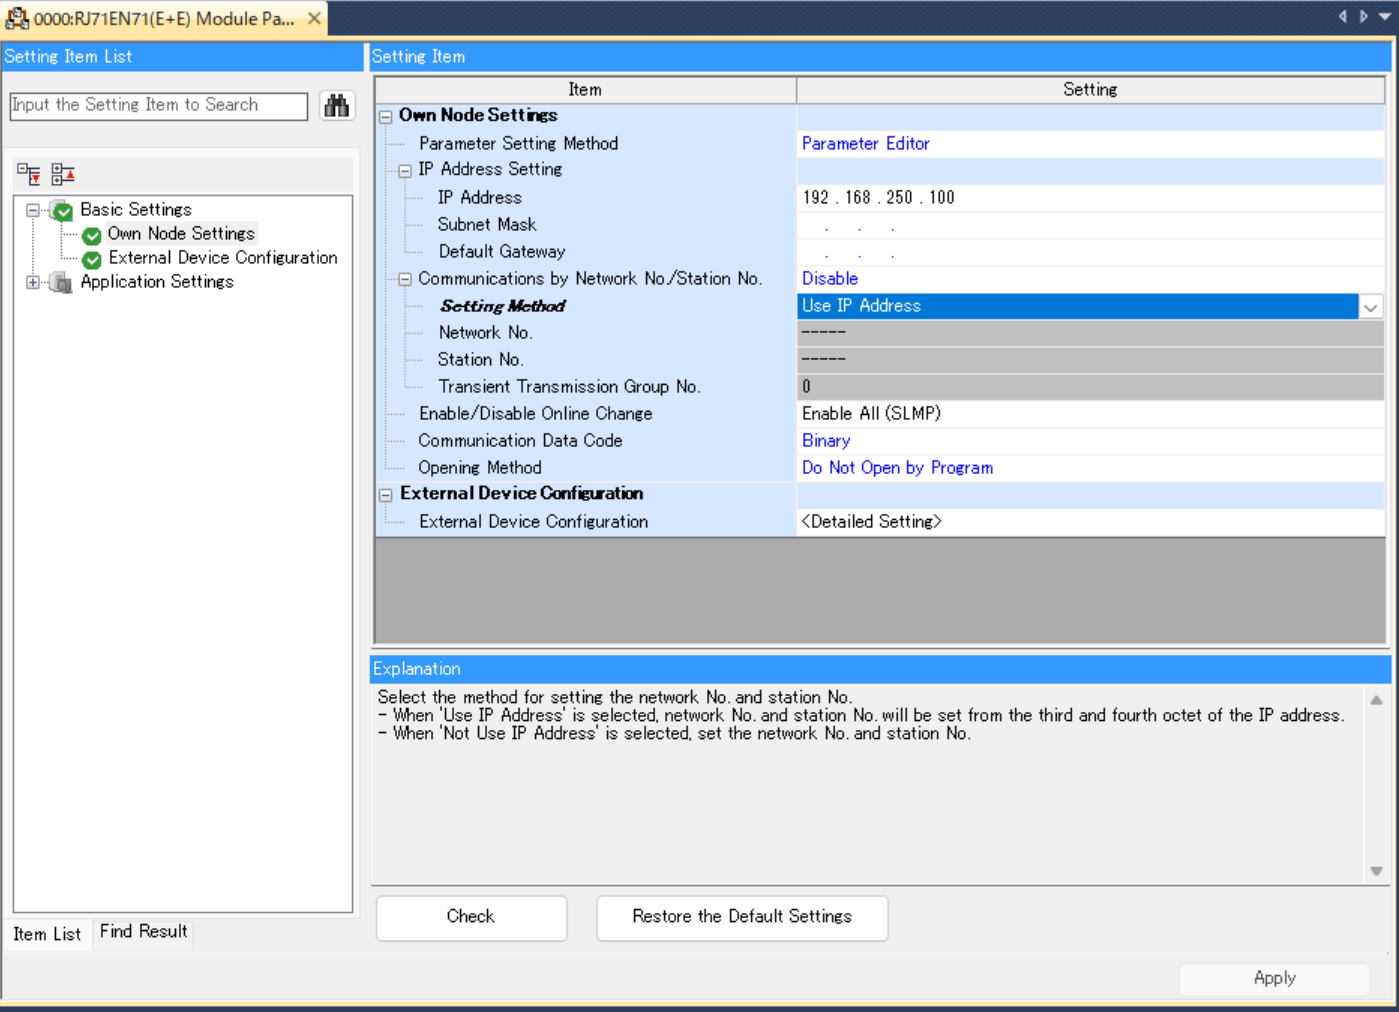Collapse the Basic Settings tree node
The width and height of the screenshot is (1399, 1012).
[33, 210]
